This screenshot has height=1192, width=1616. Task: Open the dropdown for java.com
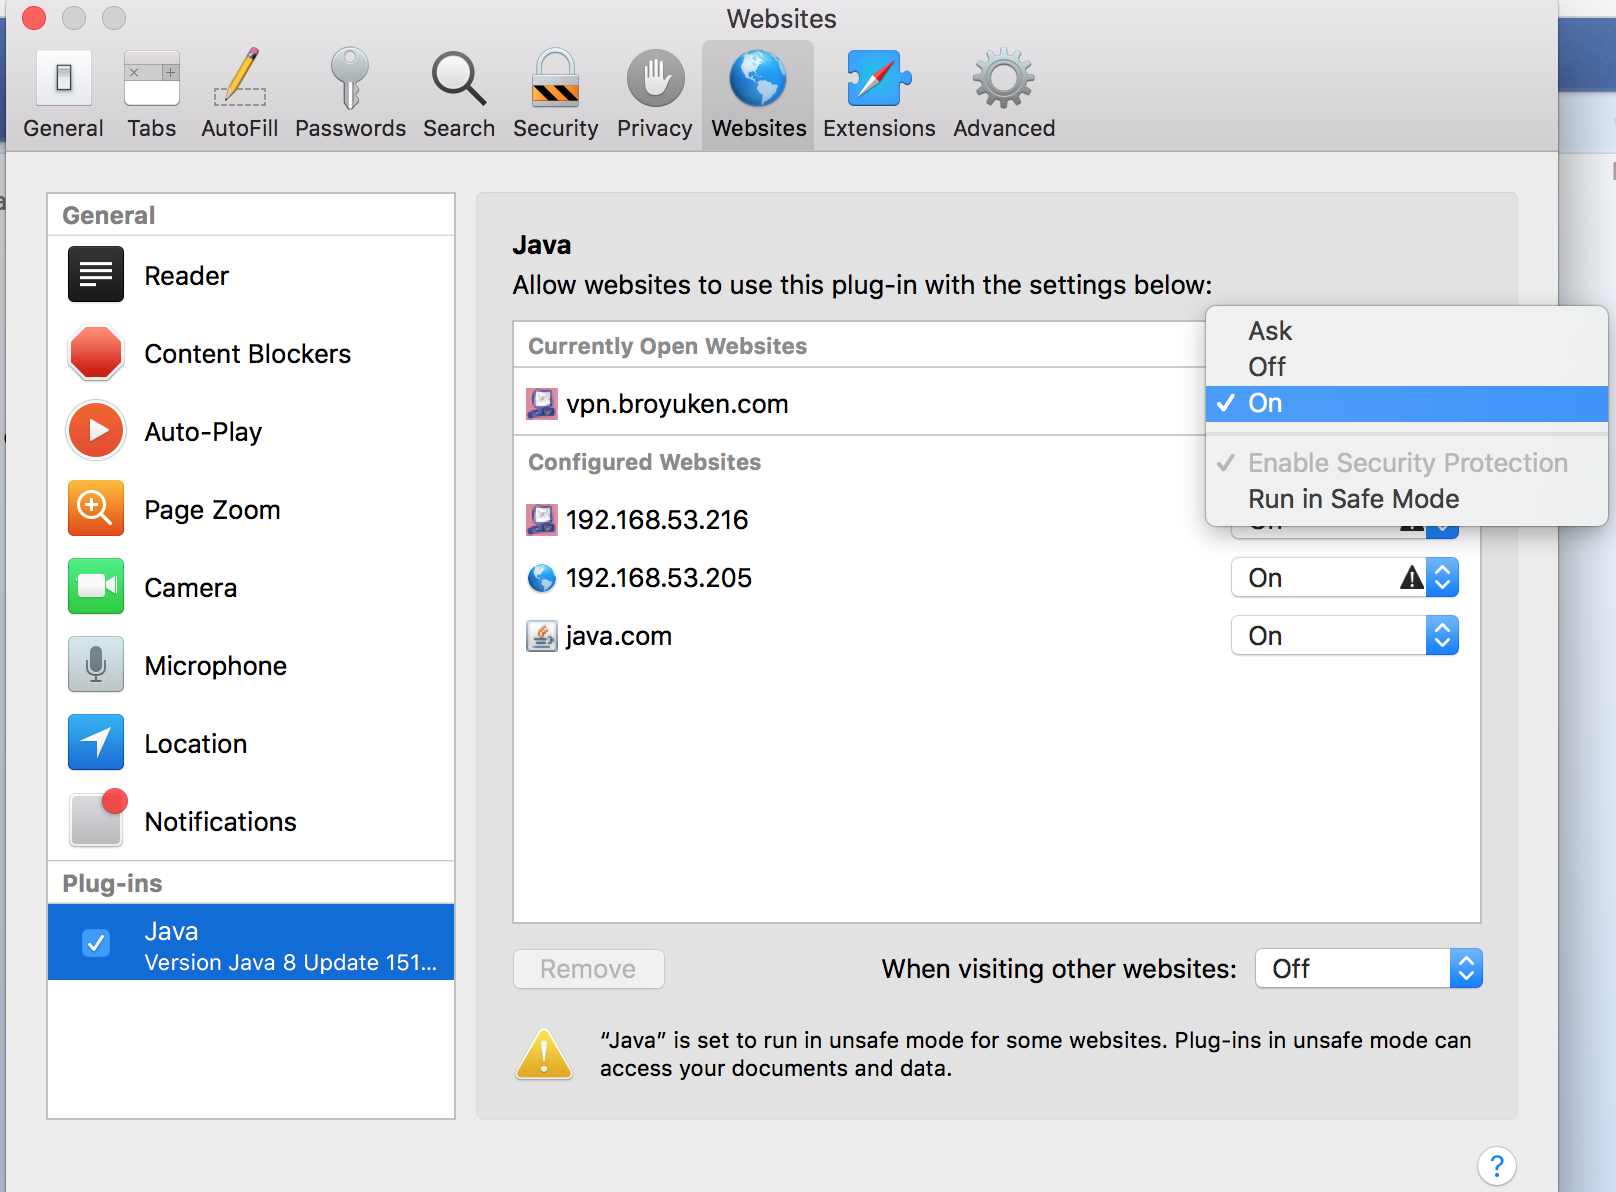point(1344,636)
